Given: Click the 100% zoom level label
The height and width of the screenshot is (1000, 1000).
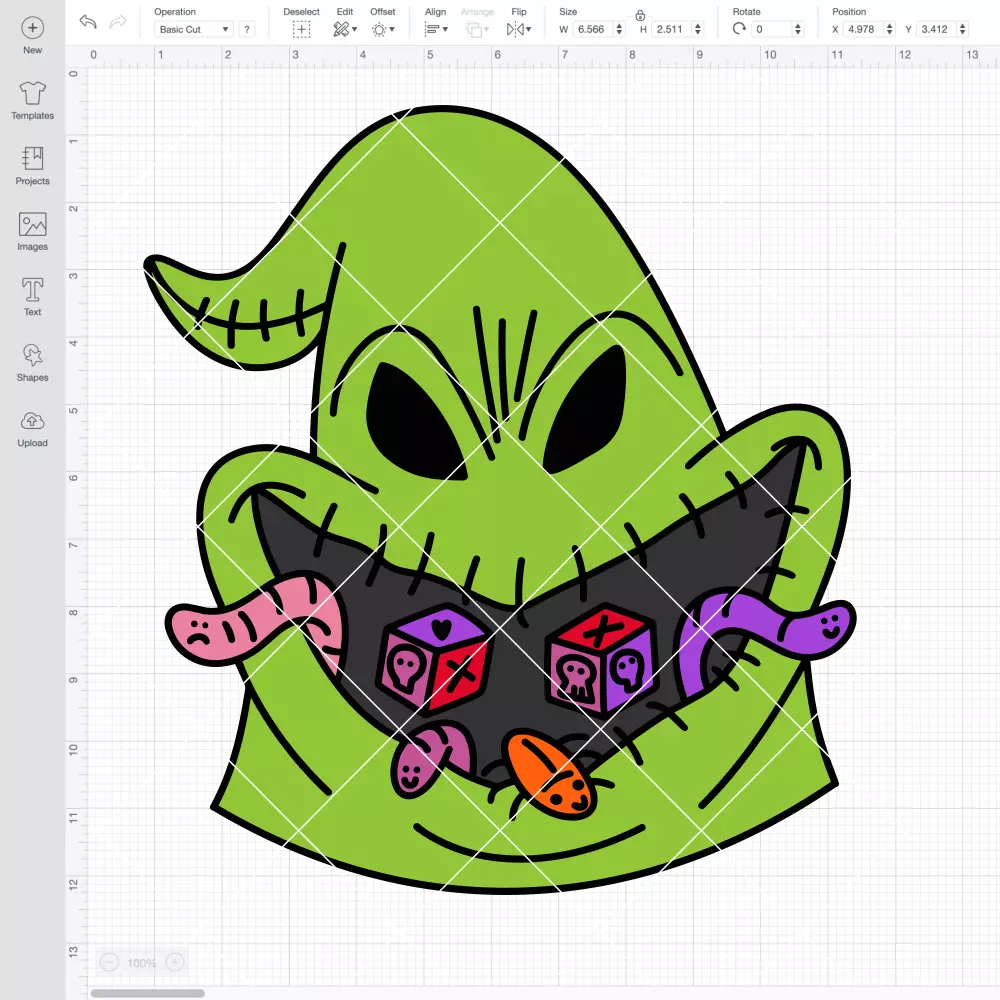Looking at the screenshot, I should point(142,963).
